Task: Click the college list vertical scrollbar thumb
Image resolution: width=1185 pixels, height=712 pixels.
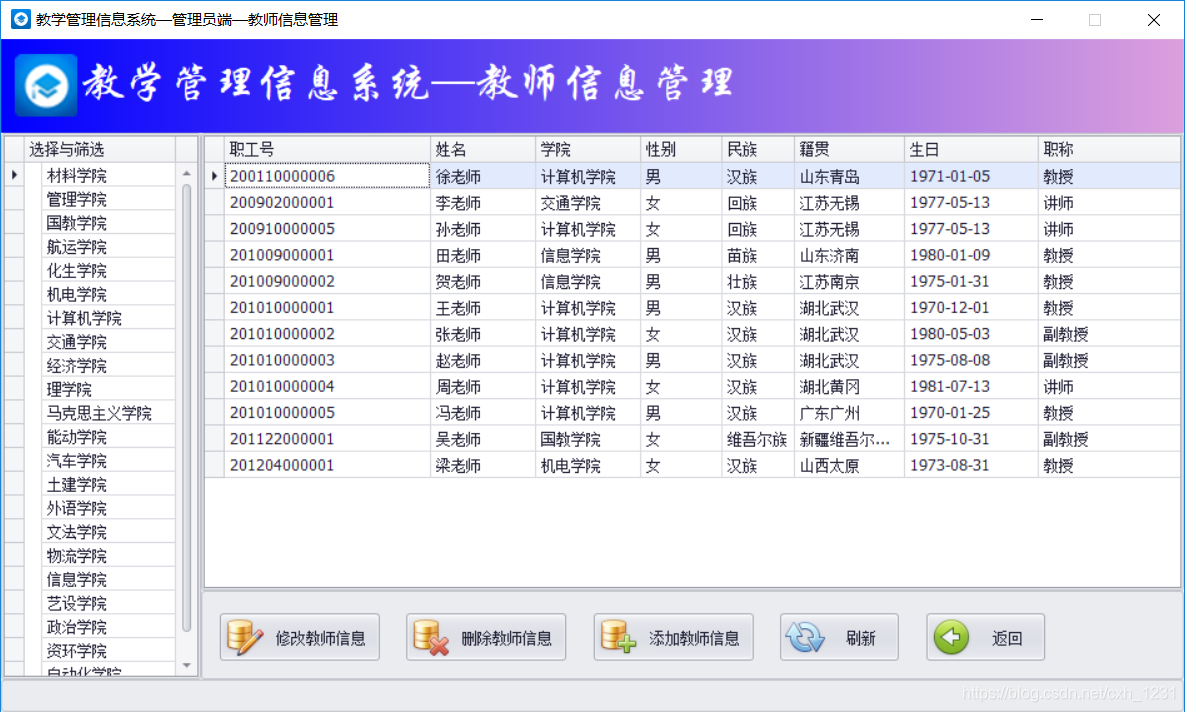Action: (x=187, y=408)
